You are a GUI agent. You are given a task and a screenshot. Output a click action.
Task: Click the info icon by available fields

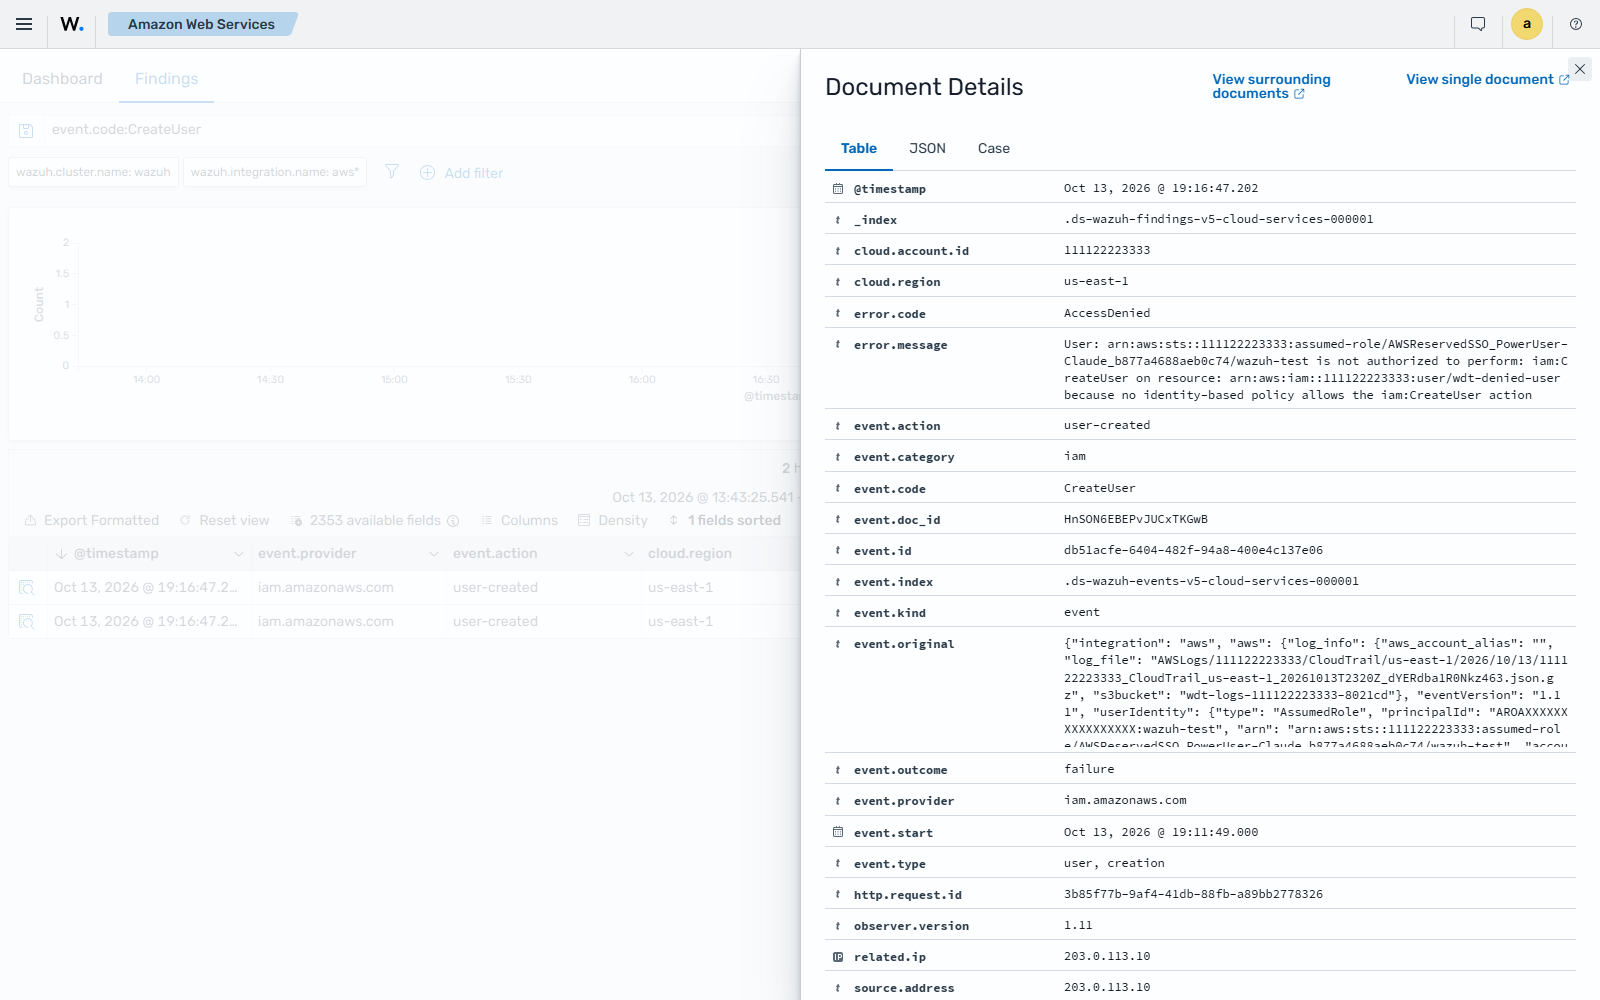[453, 521]
